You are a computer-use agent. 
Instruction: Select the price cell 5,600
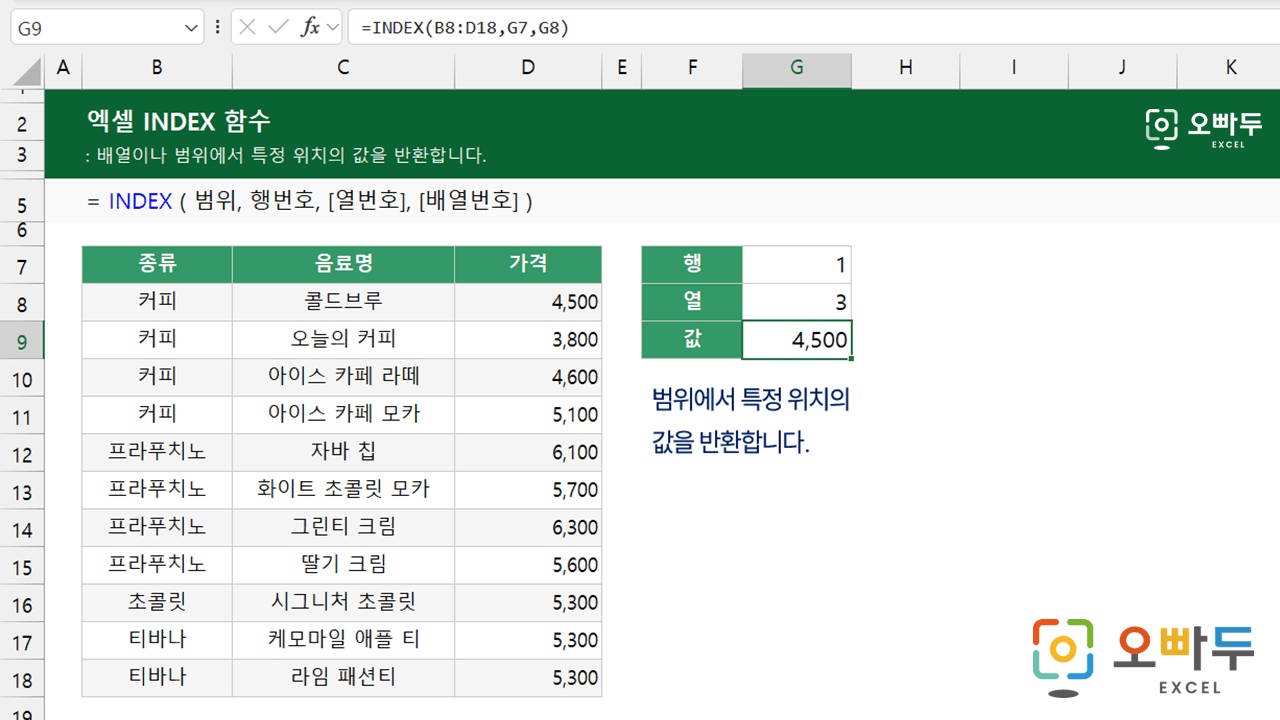coord(528,565)
